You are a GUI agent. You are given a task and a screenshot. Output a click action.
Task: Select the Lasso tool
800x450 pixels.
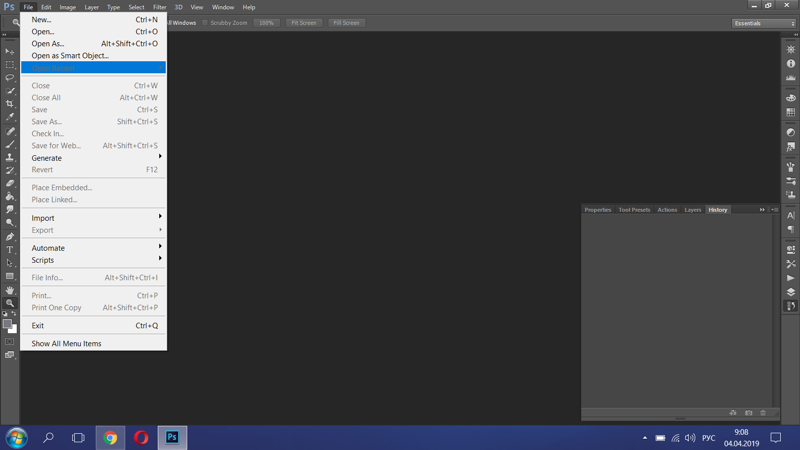10,78
